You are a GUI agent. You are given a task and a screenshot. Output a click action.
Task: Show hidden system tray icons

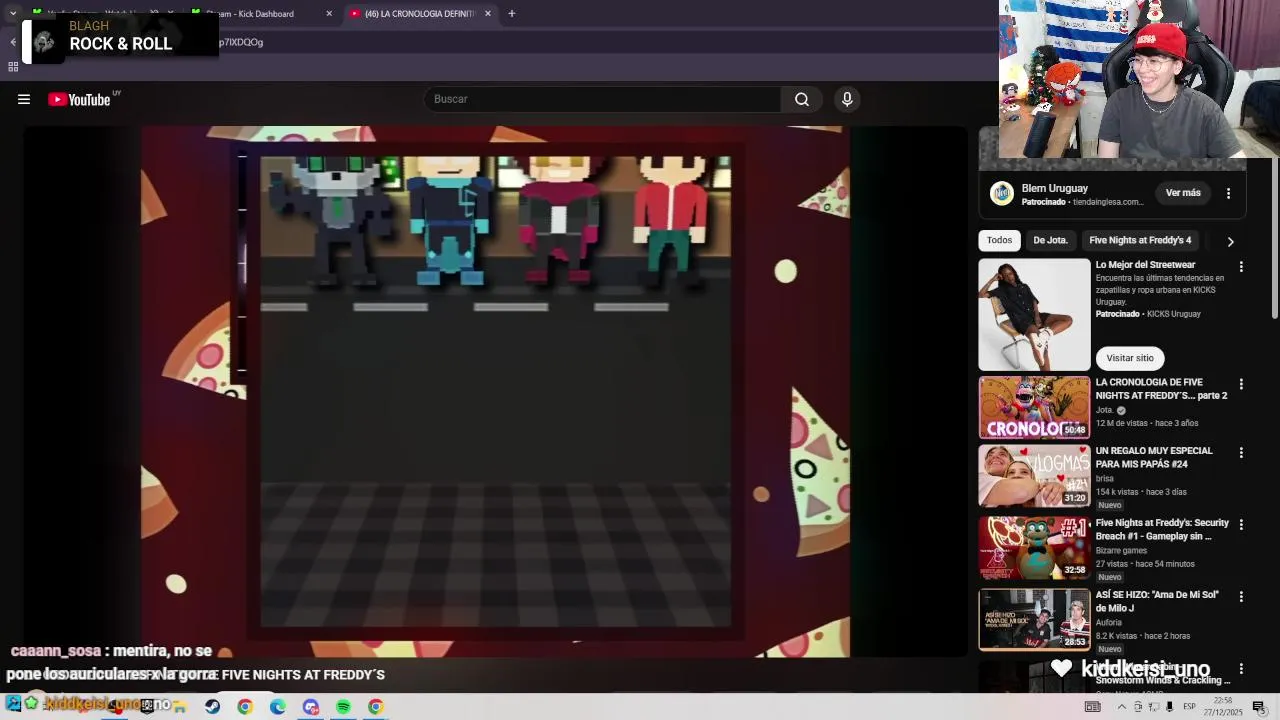coord(1121,707)
